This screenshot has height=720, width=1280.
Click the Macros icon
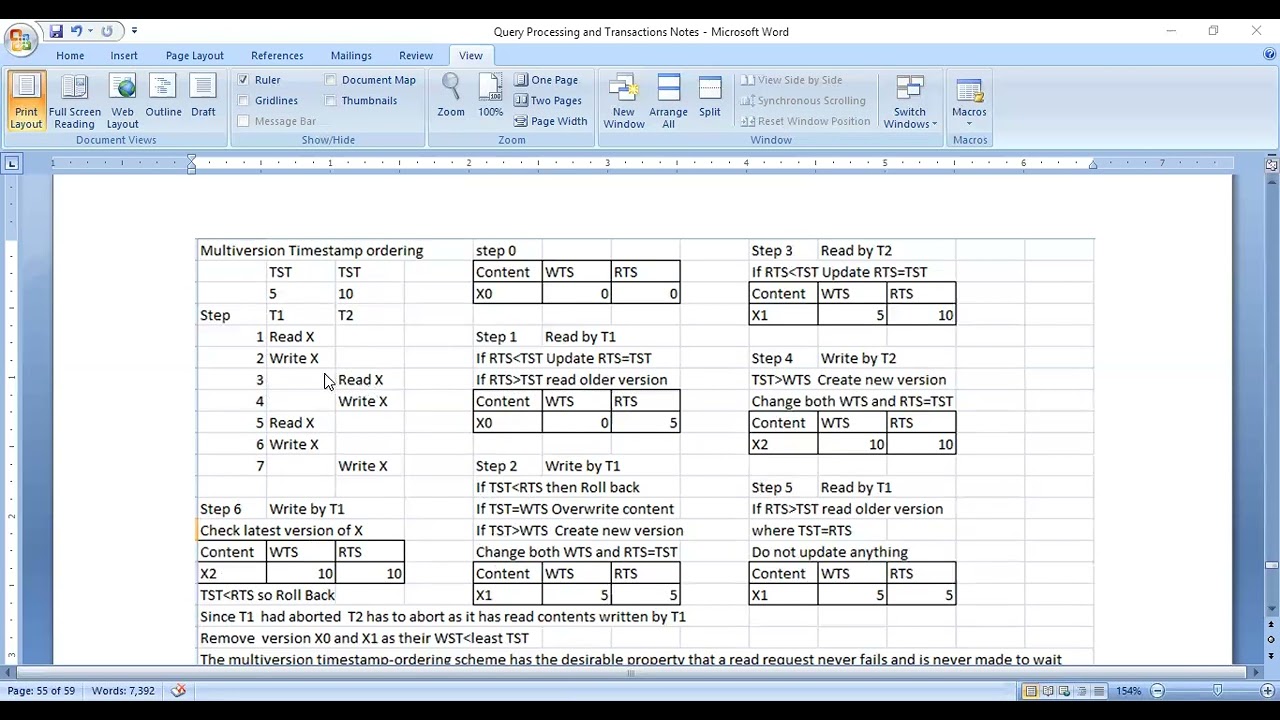969,92
